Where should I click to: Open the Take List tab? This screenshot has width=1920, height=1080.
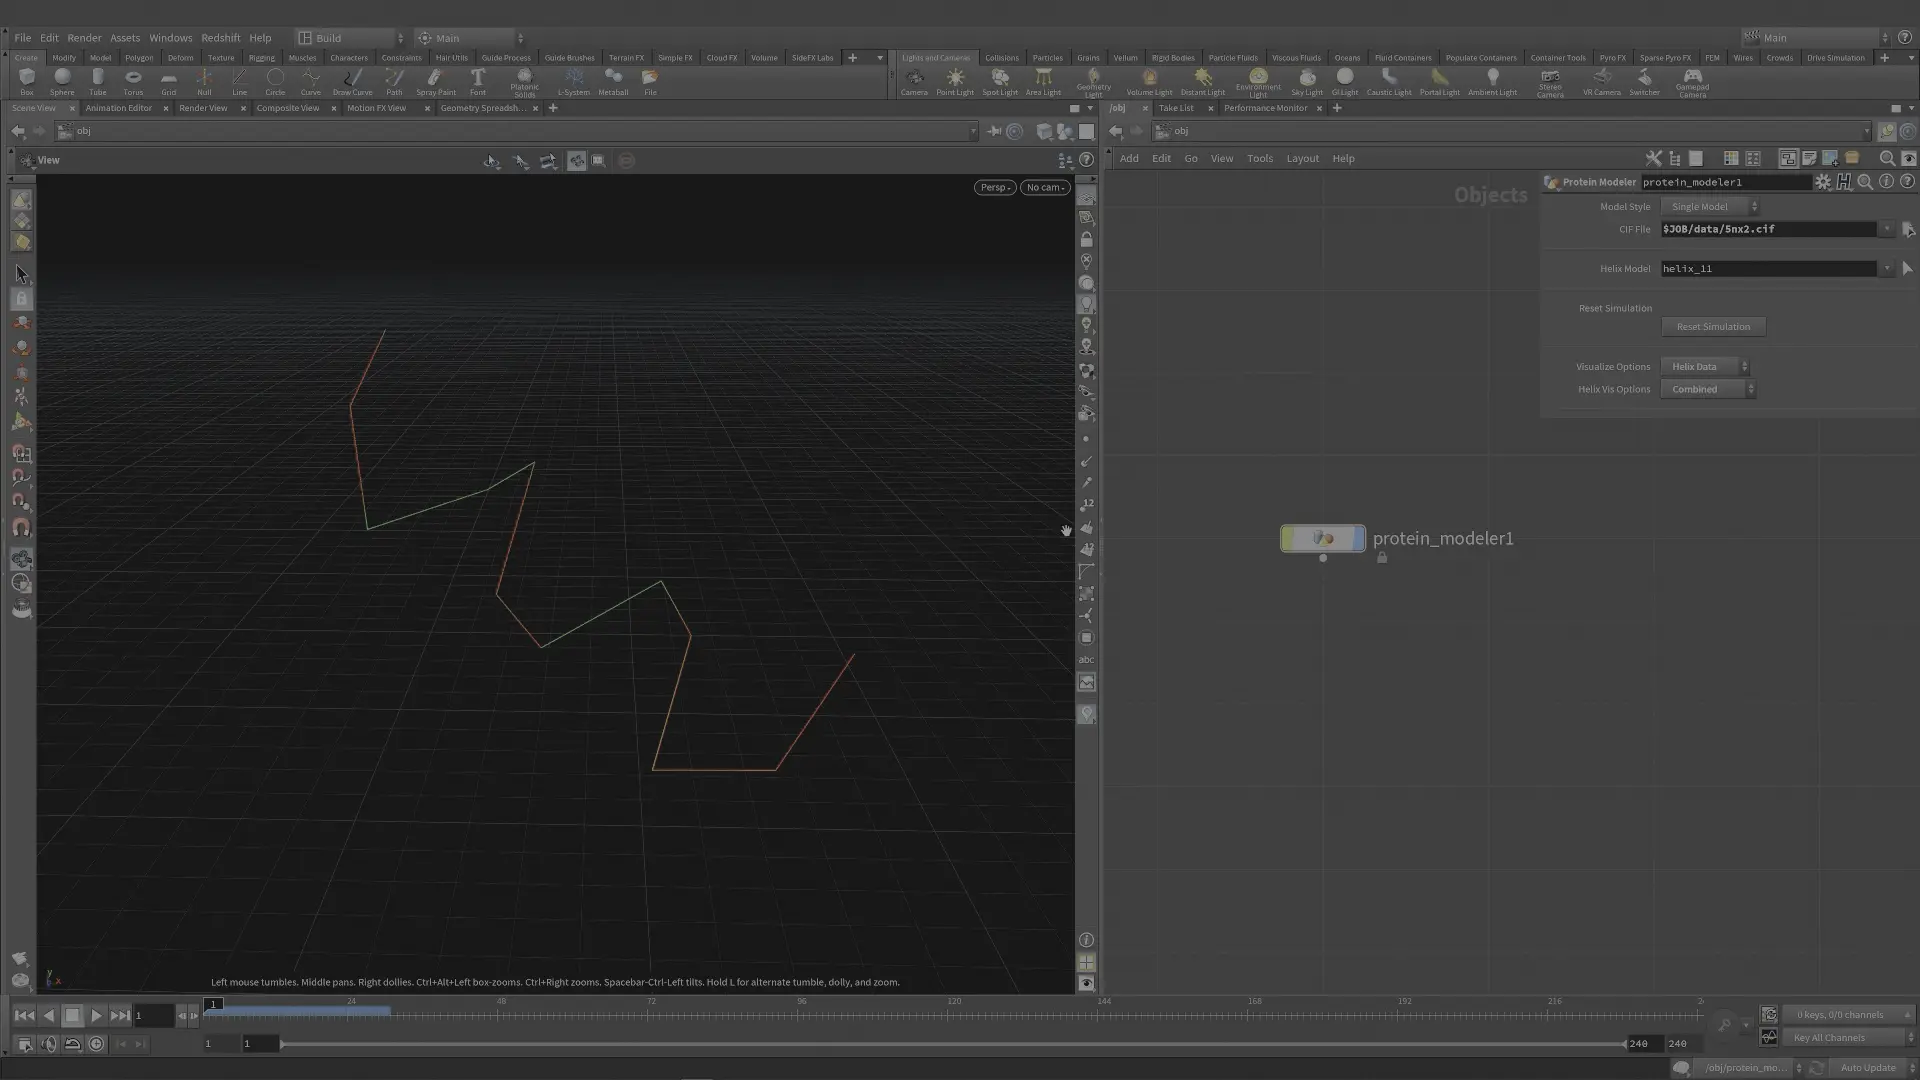click(x=1176, y=108)
